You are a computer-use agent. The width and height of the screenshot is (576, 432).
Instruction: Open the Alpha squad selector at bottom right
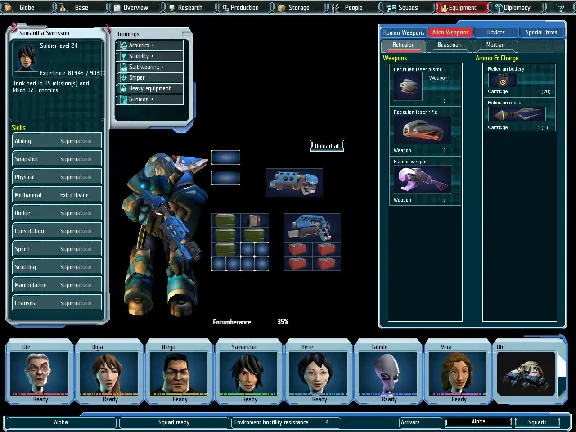[x=478, y=422]
